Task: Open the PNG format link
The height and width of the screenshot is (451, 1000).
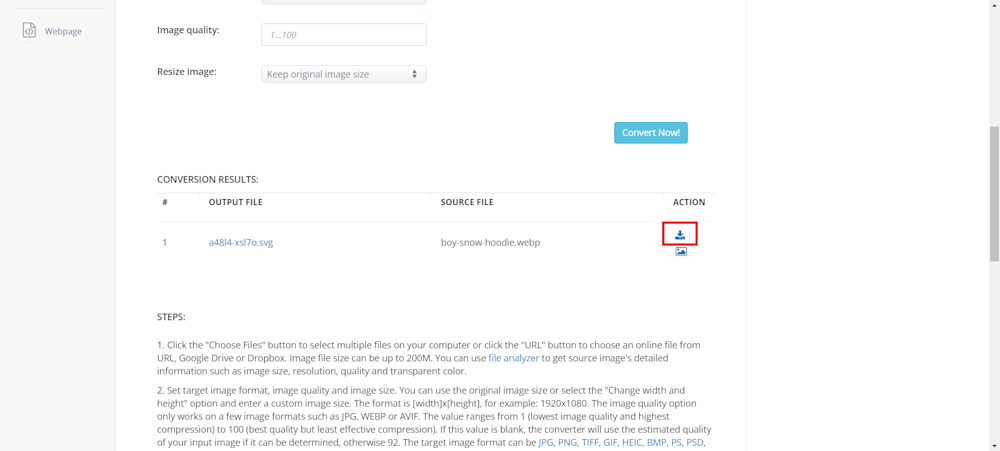Action: tap(568, 442)
